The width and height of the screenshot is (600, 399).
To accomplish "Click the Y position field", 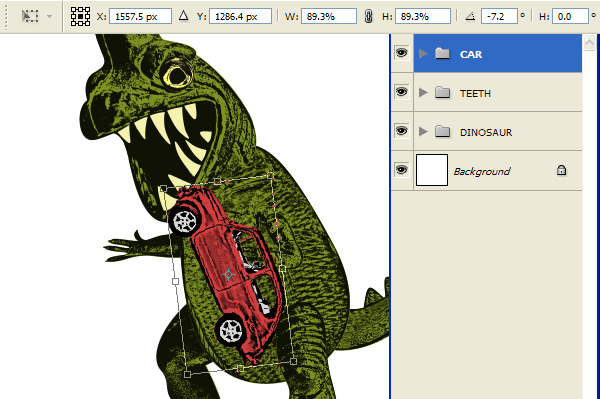I will (x=240, y=16).
